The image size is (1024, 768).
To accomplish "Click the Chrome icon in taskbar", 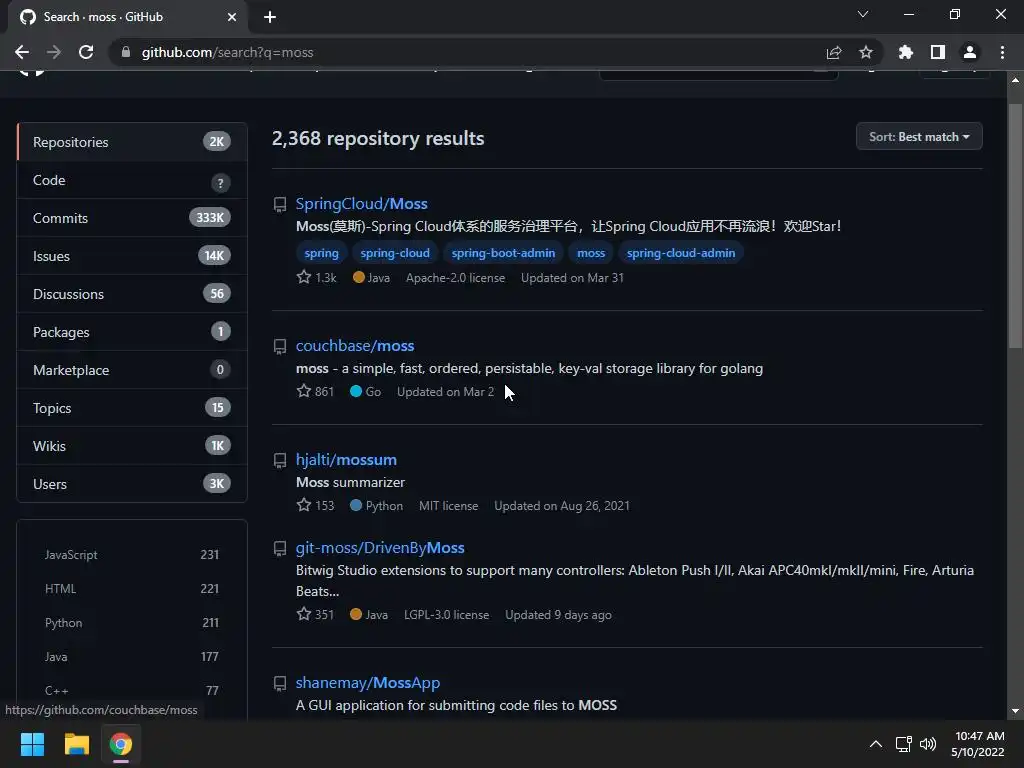I will click(121, 744).
